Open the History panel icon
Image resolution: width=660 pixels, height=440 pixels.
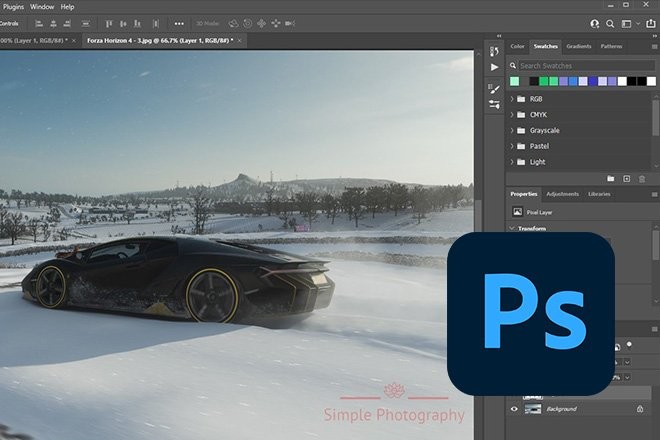pos(493,51)
